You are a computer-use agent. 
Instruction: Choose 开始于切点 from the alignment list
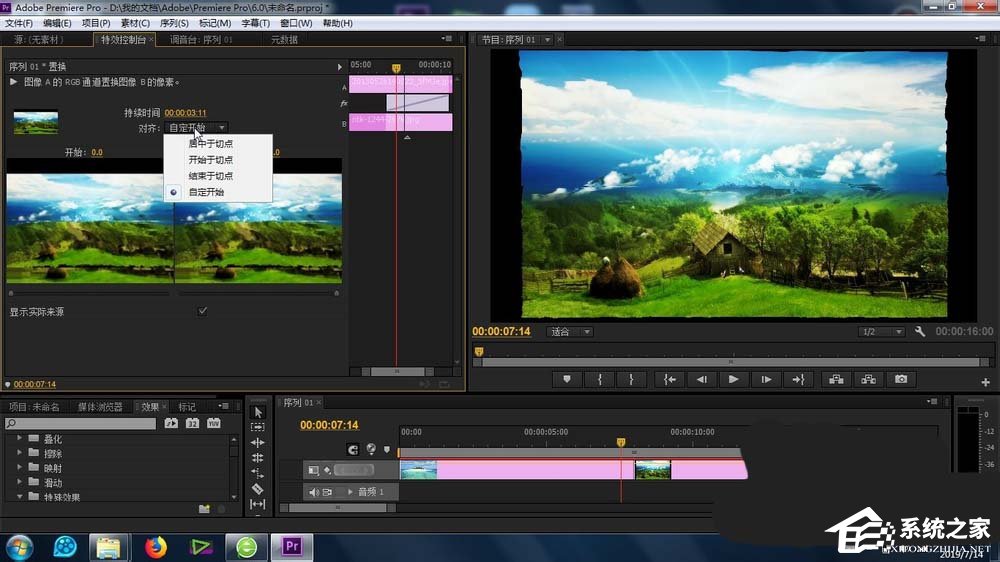pyautogui.click(x=210, y=159)
